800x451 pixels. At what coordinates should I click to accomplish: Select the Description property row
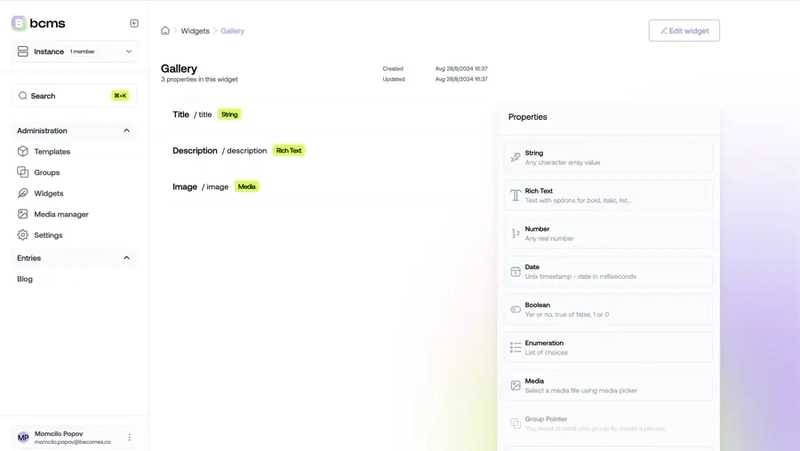(x=324, y=151)
